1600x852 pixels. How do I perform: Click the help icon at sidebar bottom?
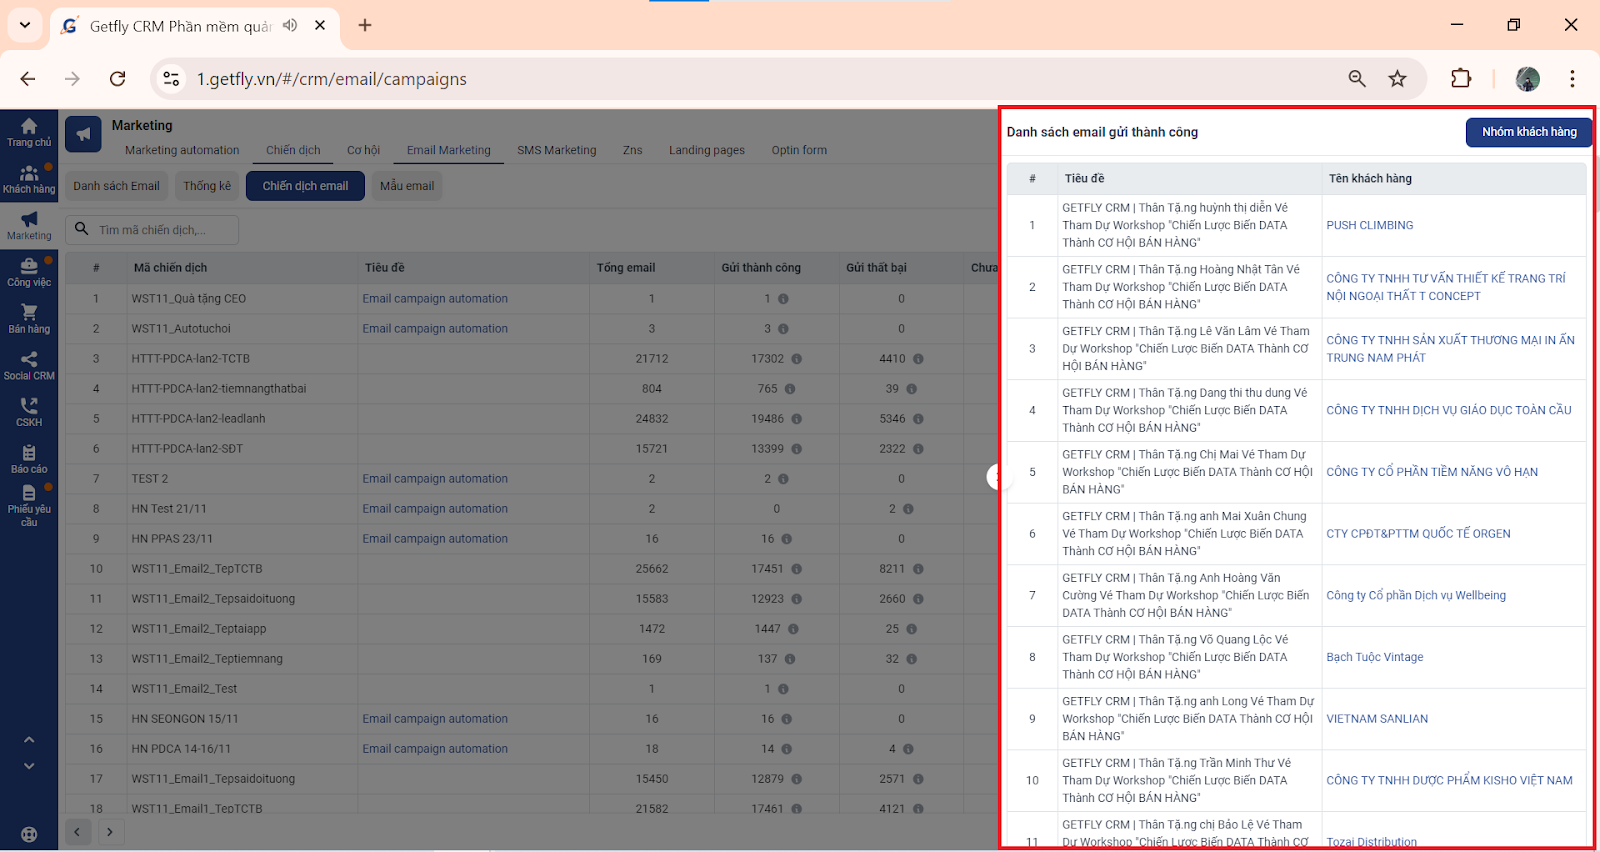(x=29, y=835)
